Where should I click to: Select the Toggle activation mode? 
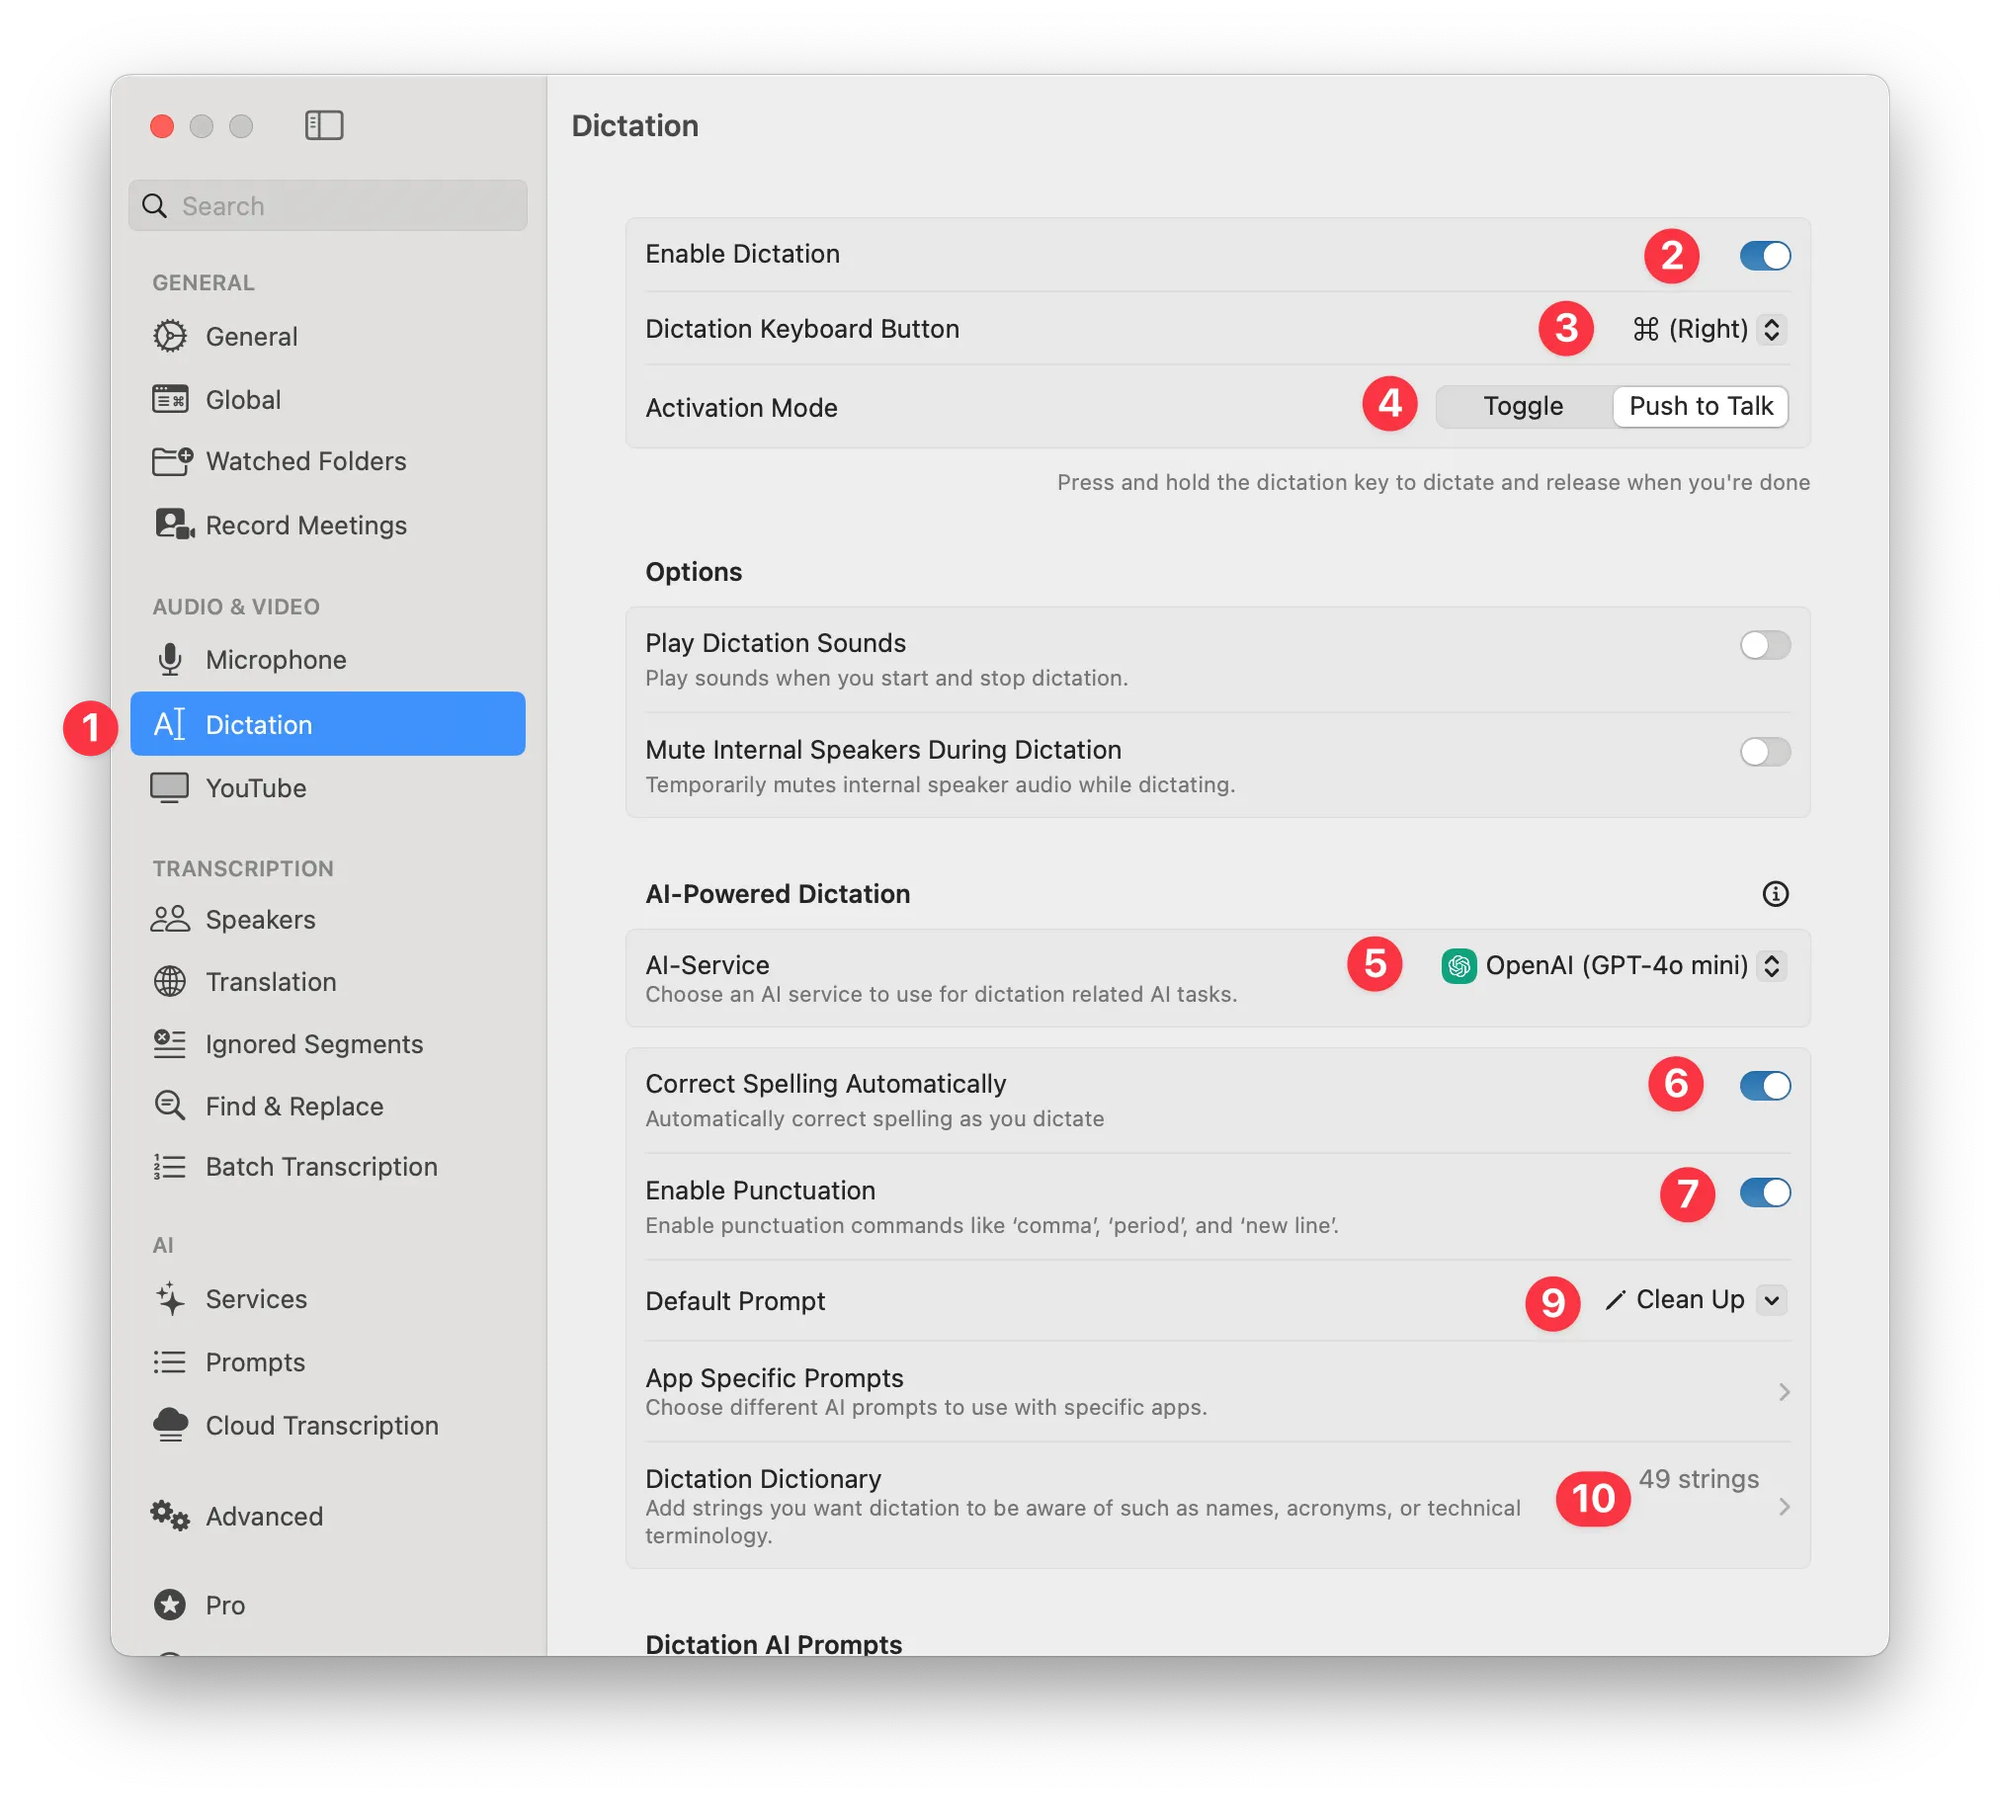pyautogui.click(x=1523, y=407)
